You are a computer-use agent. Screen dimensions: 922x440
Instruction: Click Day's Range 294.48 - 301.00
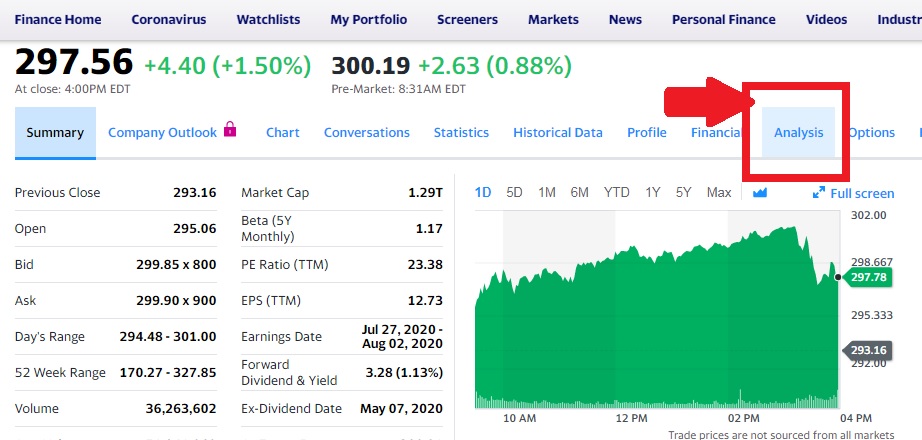(x=168, y=336)
